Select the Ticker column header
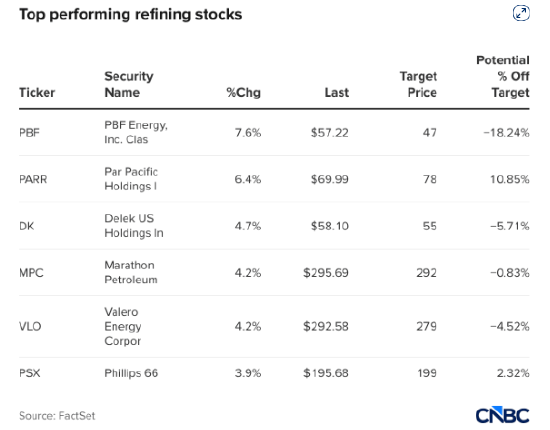Screen dimensions: 550x430 coord(37,93)
